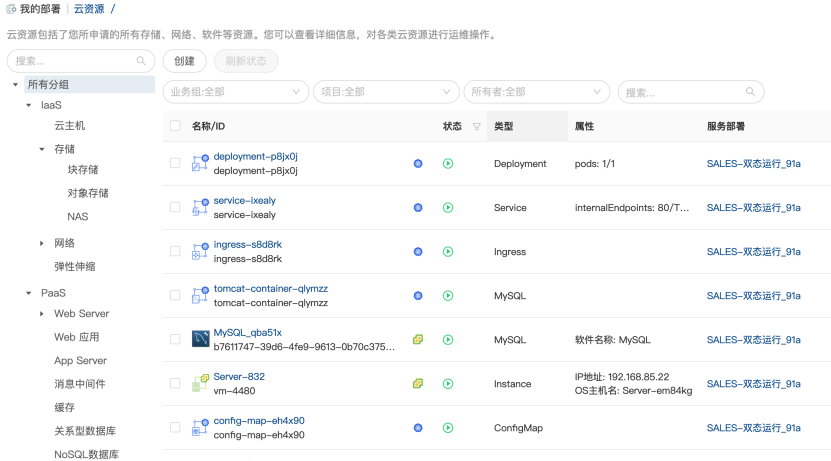
Task: Check the deployment-p8jx0j row checkbox
Action: coord(175,163)
